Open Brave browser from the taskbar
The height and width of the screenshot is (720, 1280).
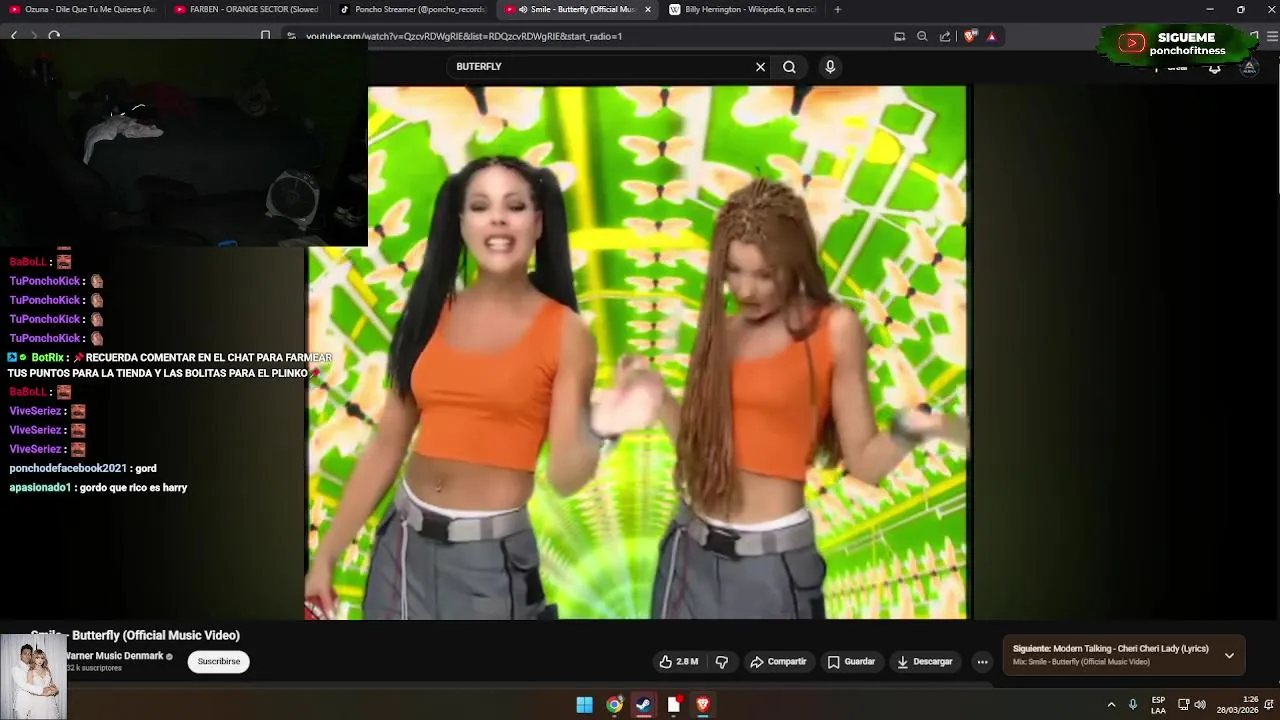click(x=703, y=705)
